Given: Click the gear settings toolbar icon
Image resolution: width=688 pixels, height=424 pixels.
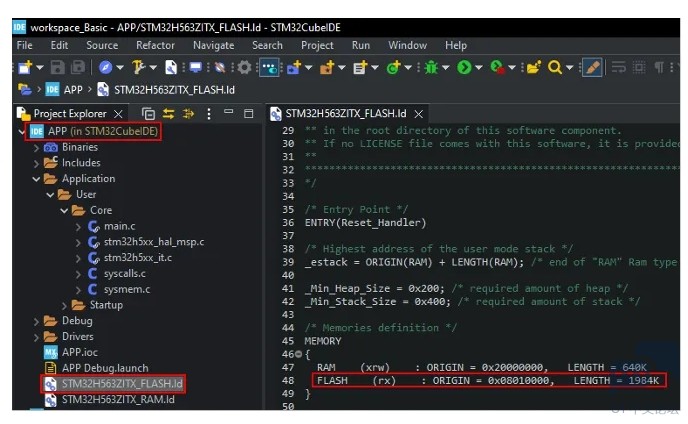Looking at the screenshot, I should click(244, 67).
